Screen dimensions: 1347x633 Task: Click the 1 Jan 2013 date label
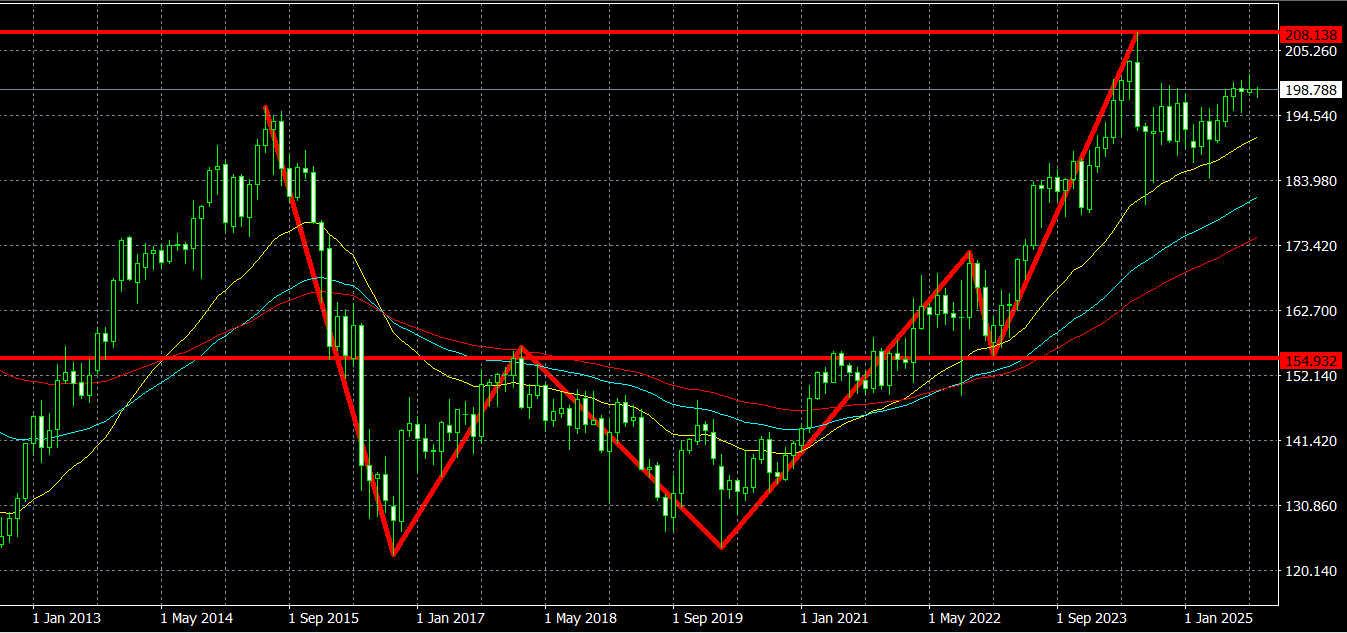[67, 619]
